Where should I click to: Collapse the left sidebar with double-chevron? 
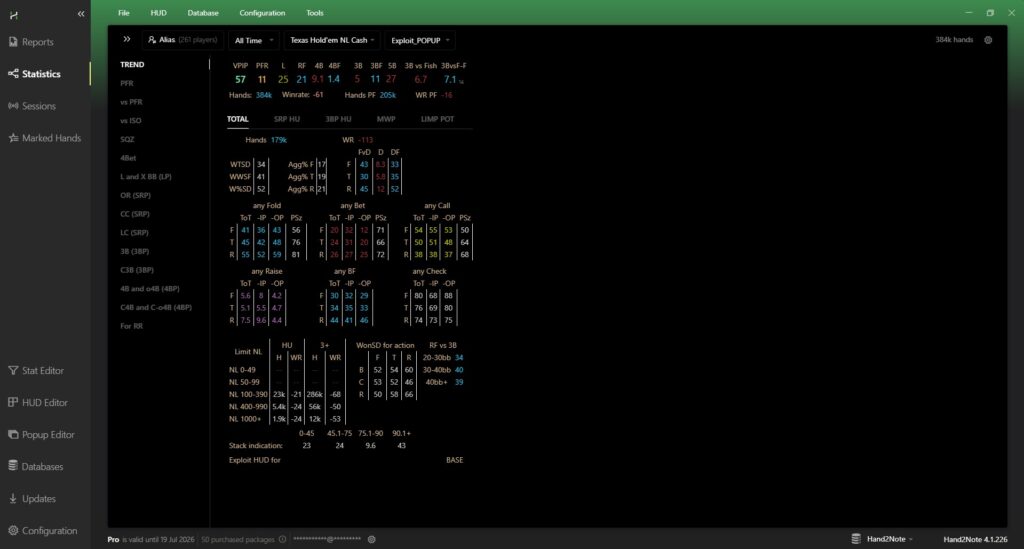click(78, 13)
